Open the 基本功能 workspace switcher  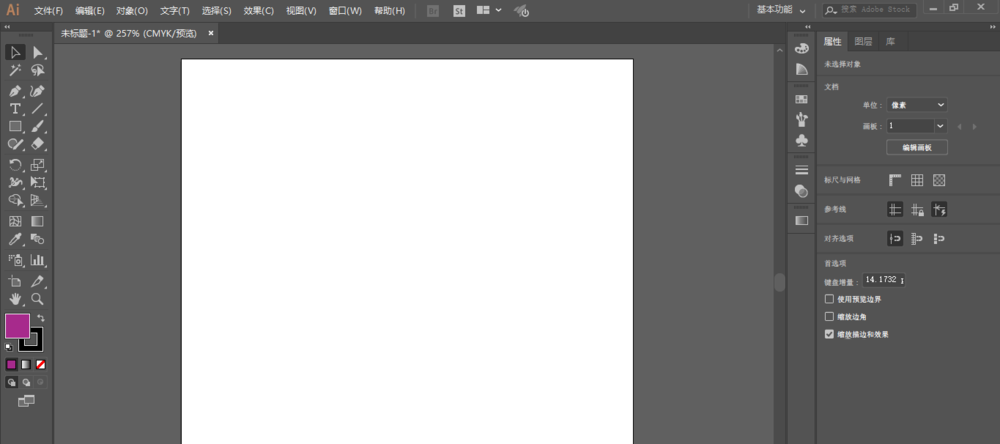781,10
